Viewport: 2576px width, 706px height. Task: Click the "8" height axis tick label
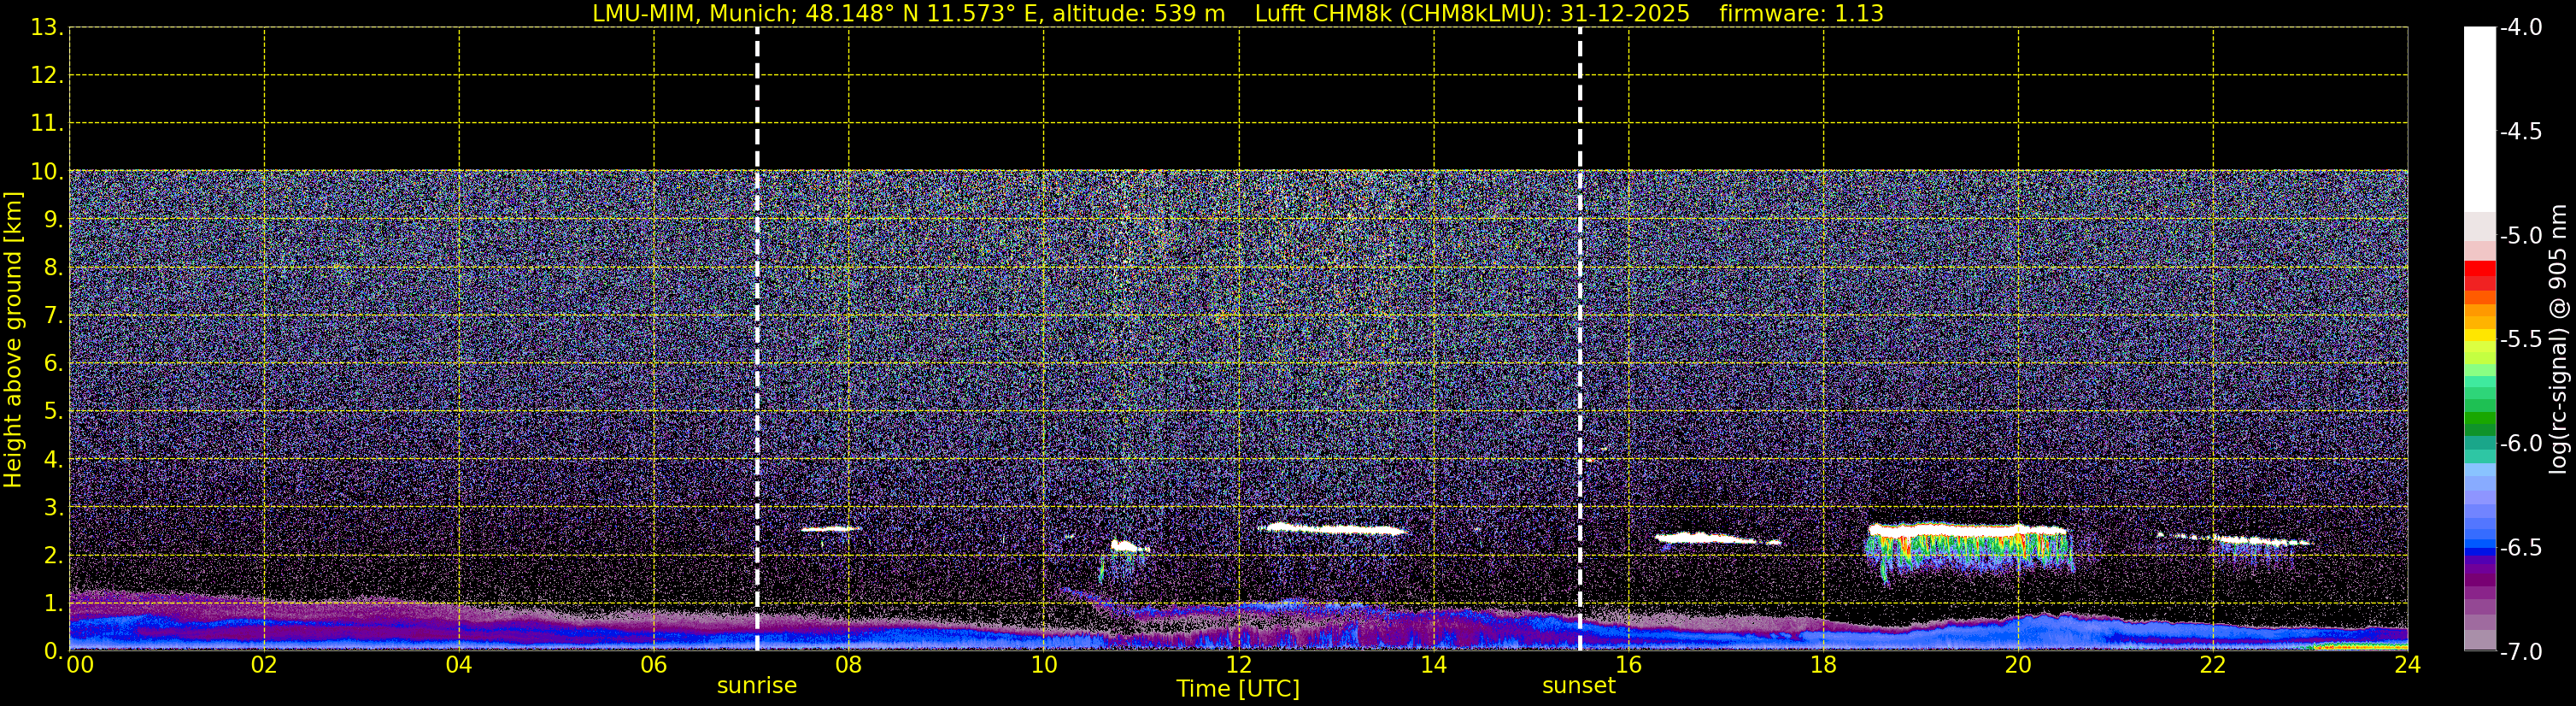click(52, 268)
